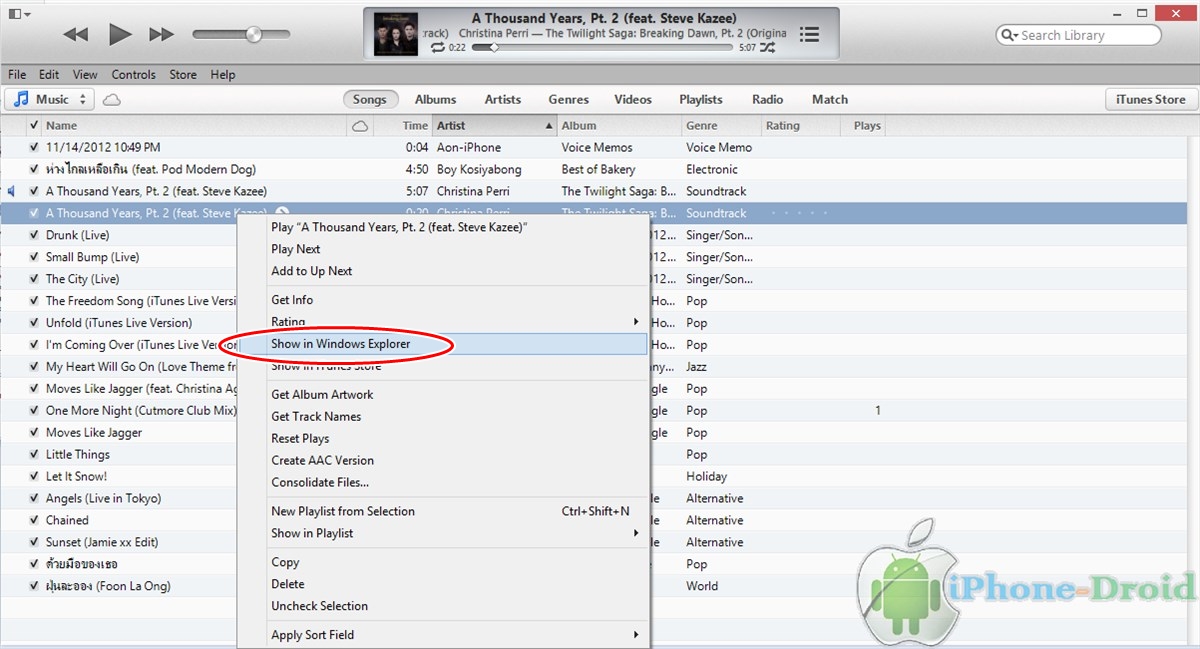Uncheck the Angels (Live in Tokyo) checkbox
The height and width of the screenshot is (649, 1200).
[x=34, y=498]
